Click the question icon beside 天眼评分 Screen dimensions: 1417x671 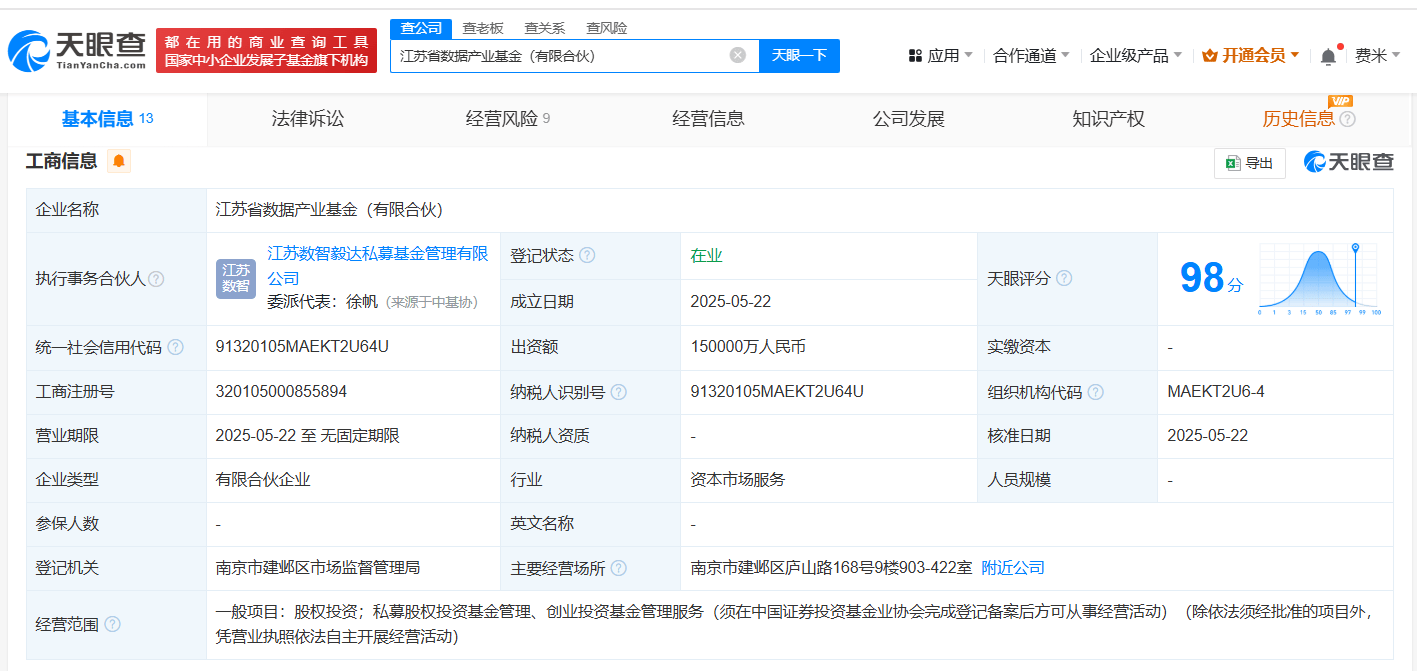[1064, 278]
